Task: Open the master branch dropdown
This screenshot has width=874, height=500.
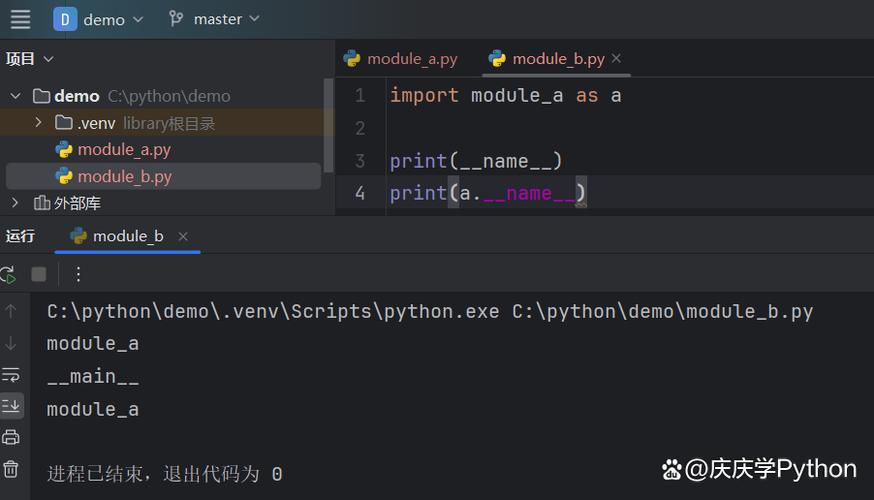Action: click(215, 19)
